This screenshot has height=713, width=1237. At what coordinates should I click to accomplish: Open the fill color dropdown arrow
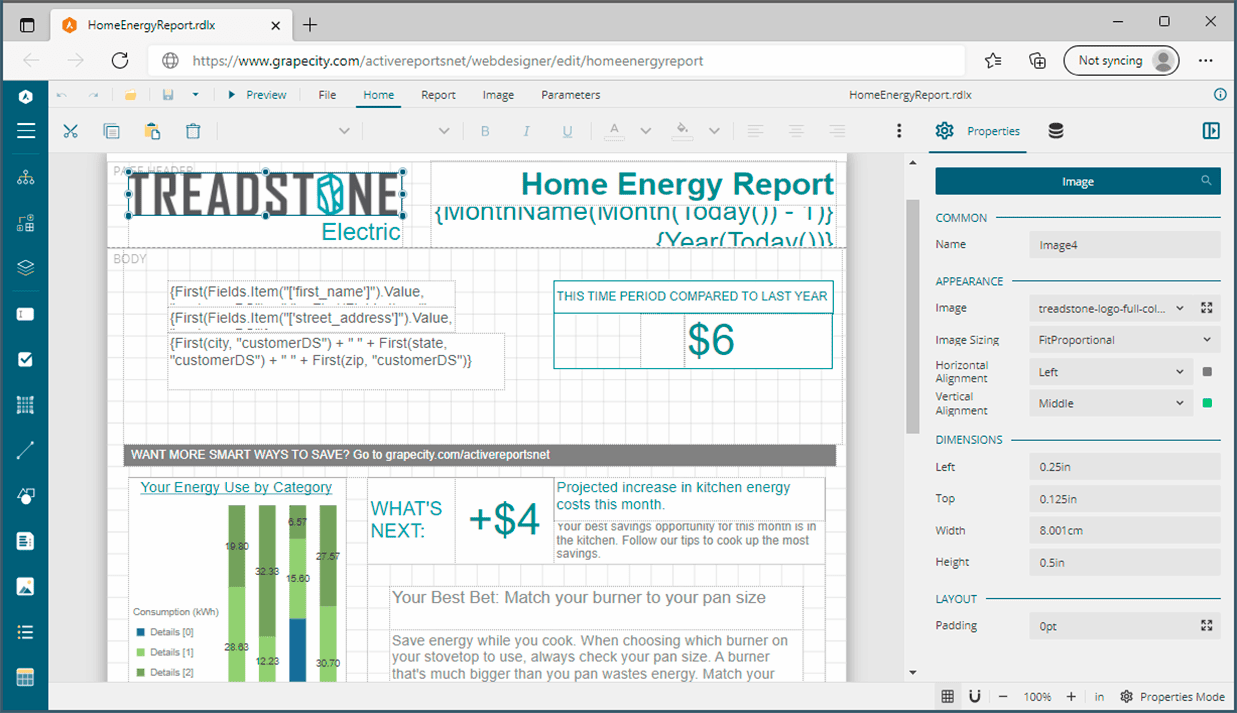click(714, 131)
